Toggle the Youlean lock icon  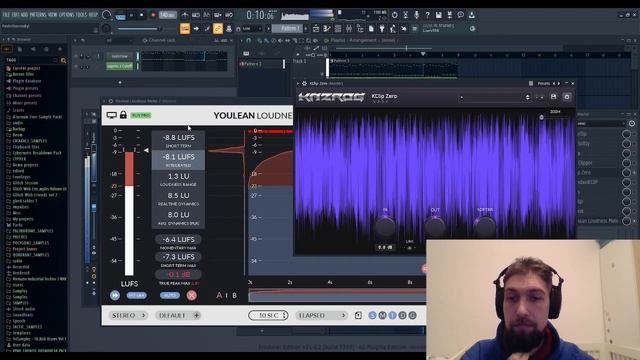pos(123,115)
